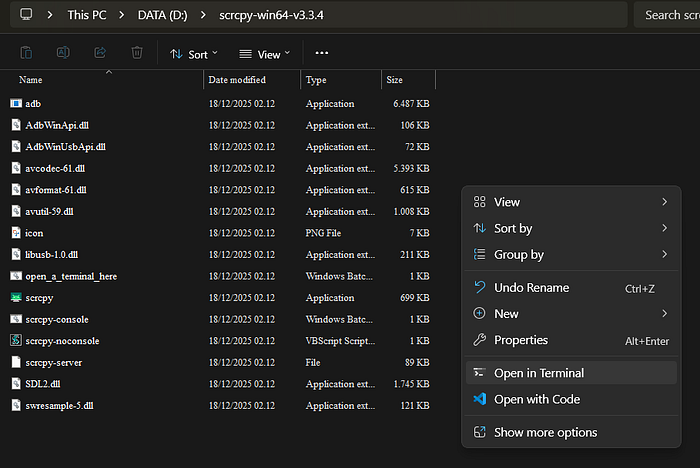Select Show more options
700x468 pixels.
[x=571, y=432]
